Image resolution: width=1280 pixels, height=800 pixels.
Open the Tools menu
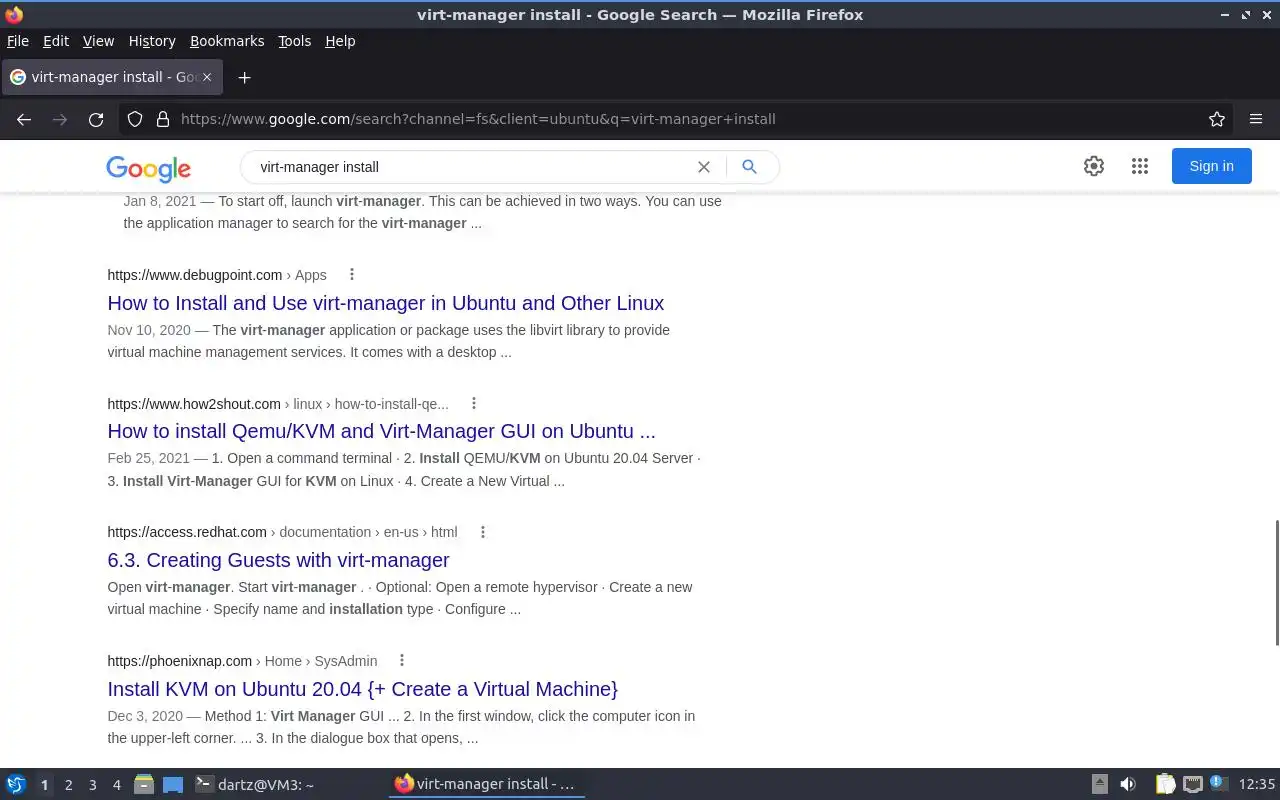295,41
